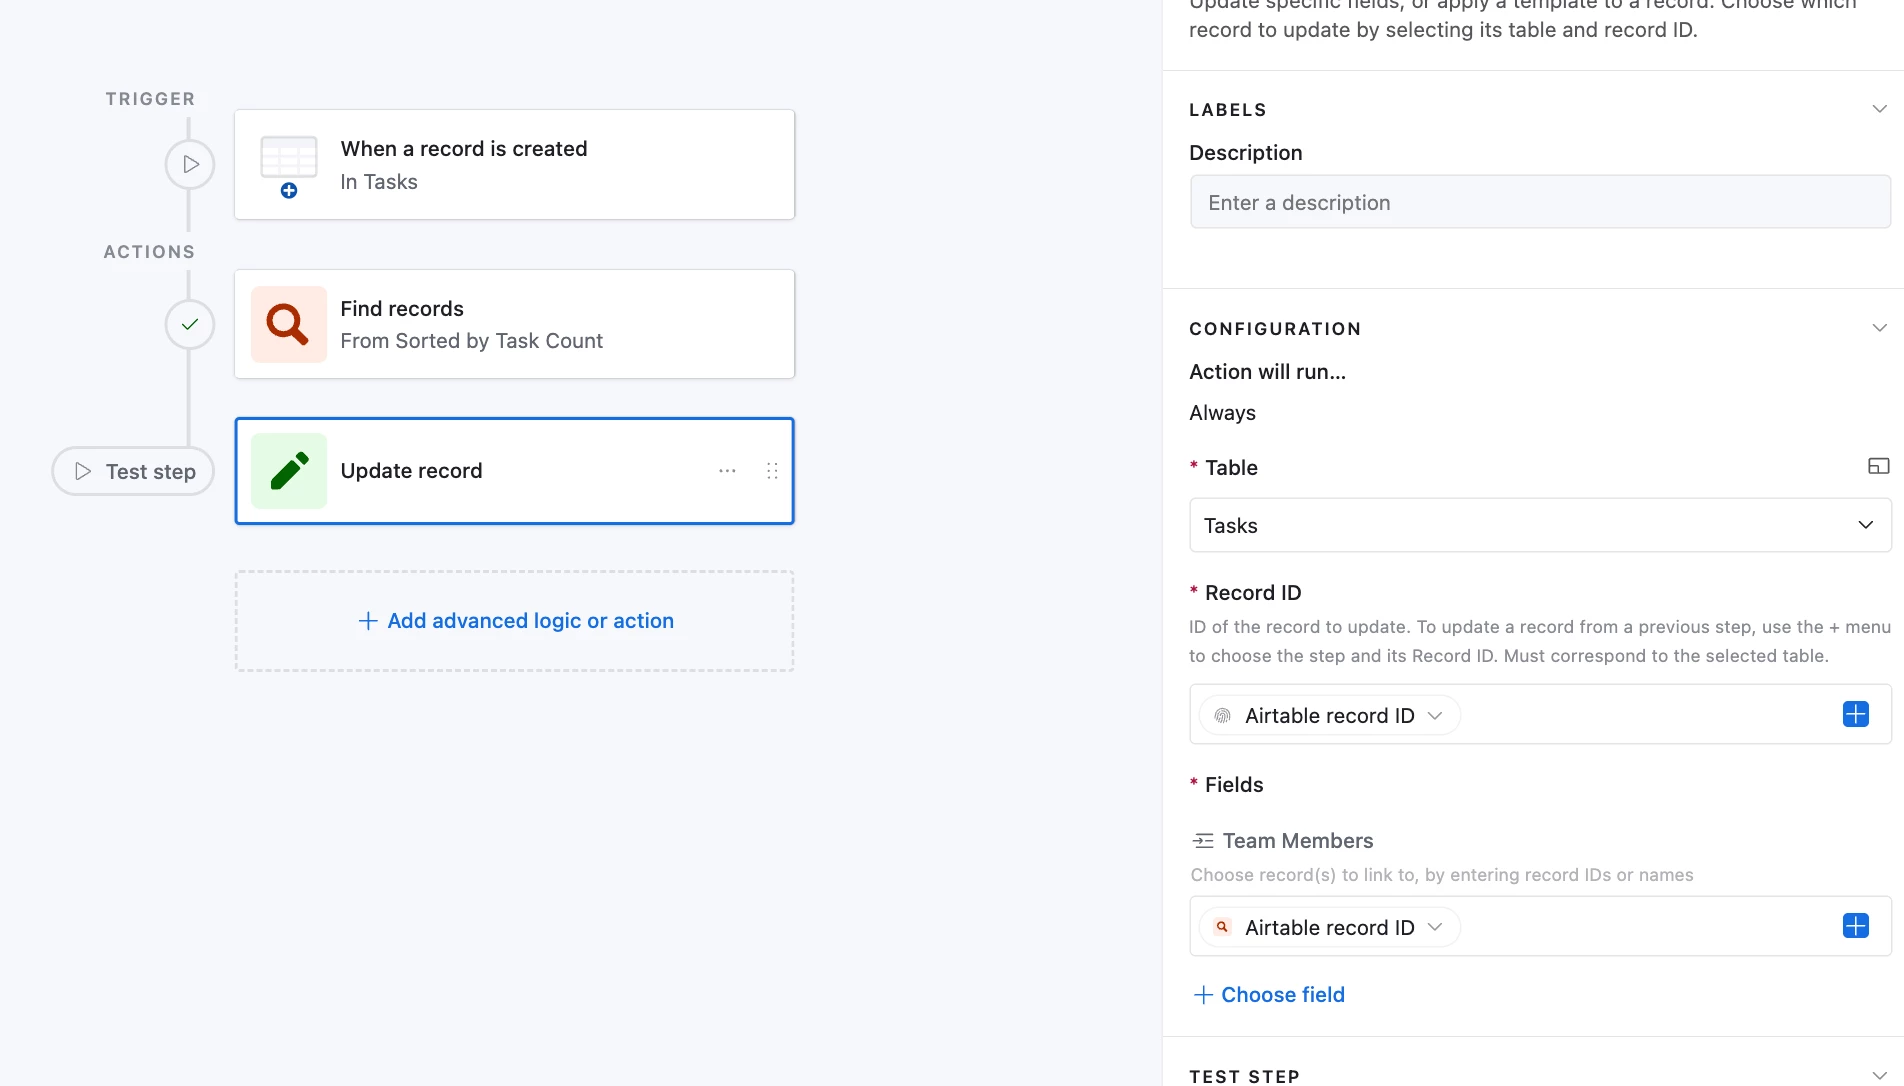Image resolution: width=1904 pixels, height=1086 pixels.
Task: Collapse the Configuration section
Action: [1879, 328]
